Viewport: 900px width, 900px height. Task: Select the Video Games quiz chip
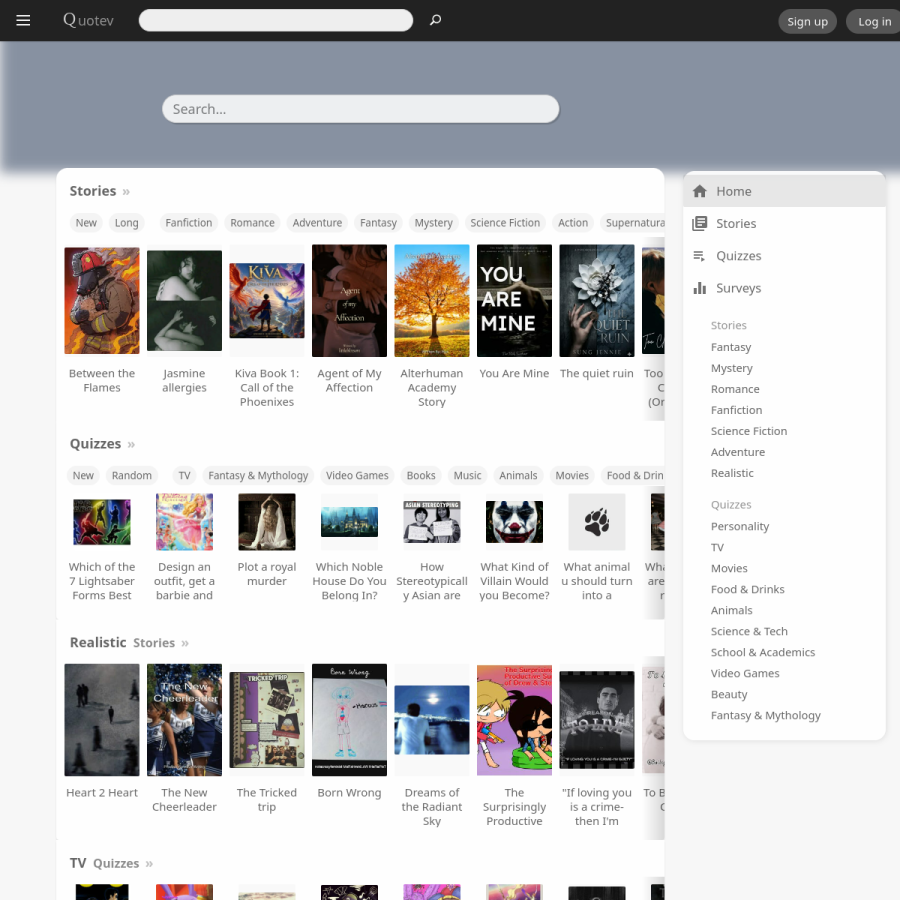357,475
